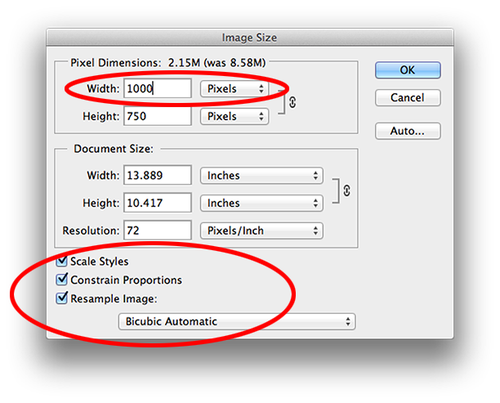The height and width of the screenshot is (403, 500).
Task: Select the document Width field 13.889
Action: [x=158, y=175]
